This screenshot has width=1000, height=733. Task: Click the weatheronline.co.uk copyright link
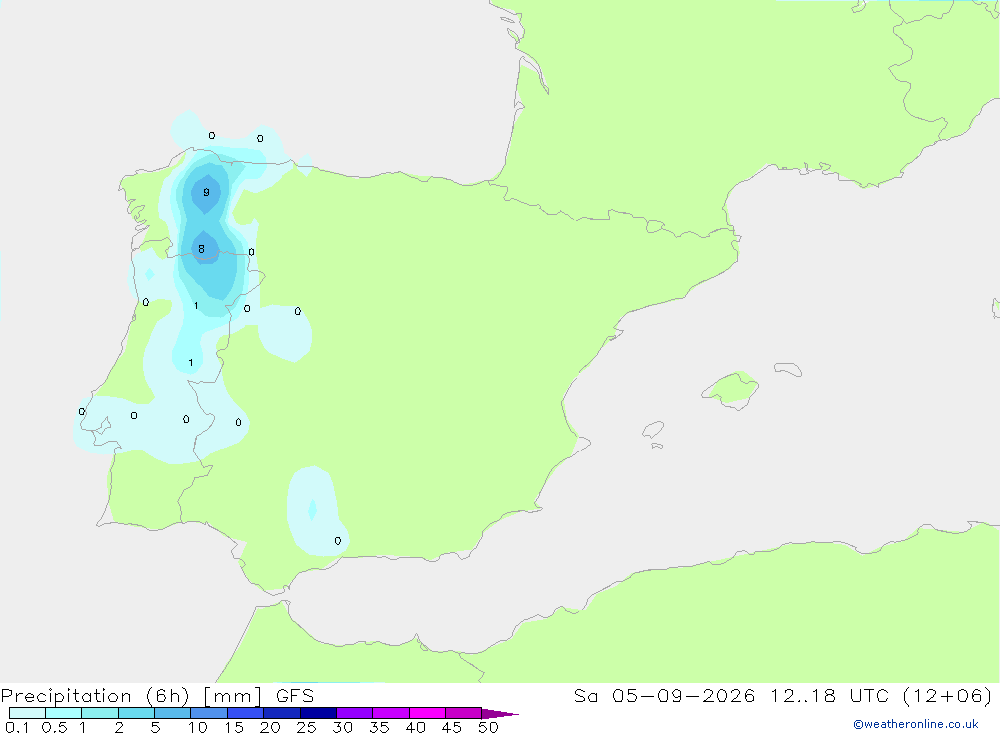[916, 724]
